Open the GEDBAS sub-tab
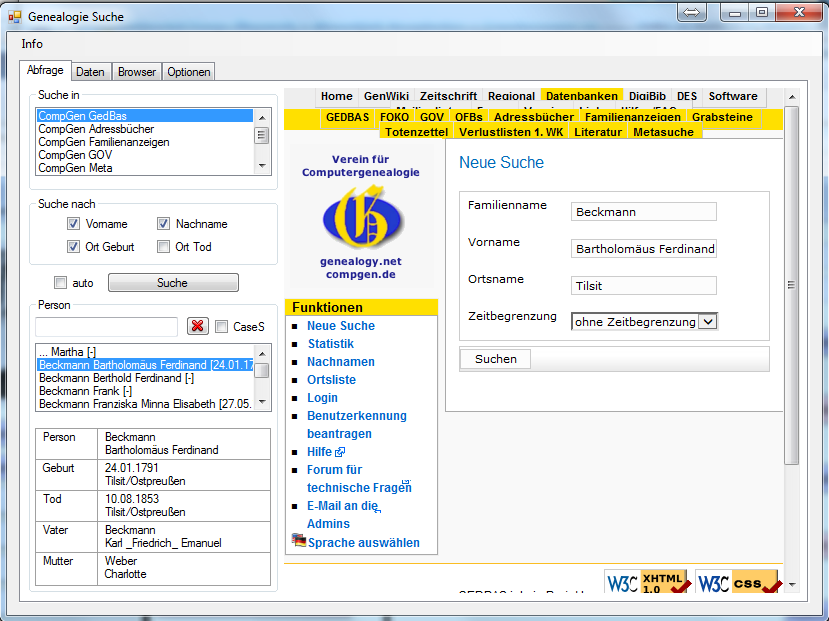The image size is (829, 621). pos(347,117)
